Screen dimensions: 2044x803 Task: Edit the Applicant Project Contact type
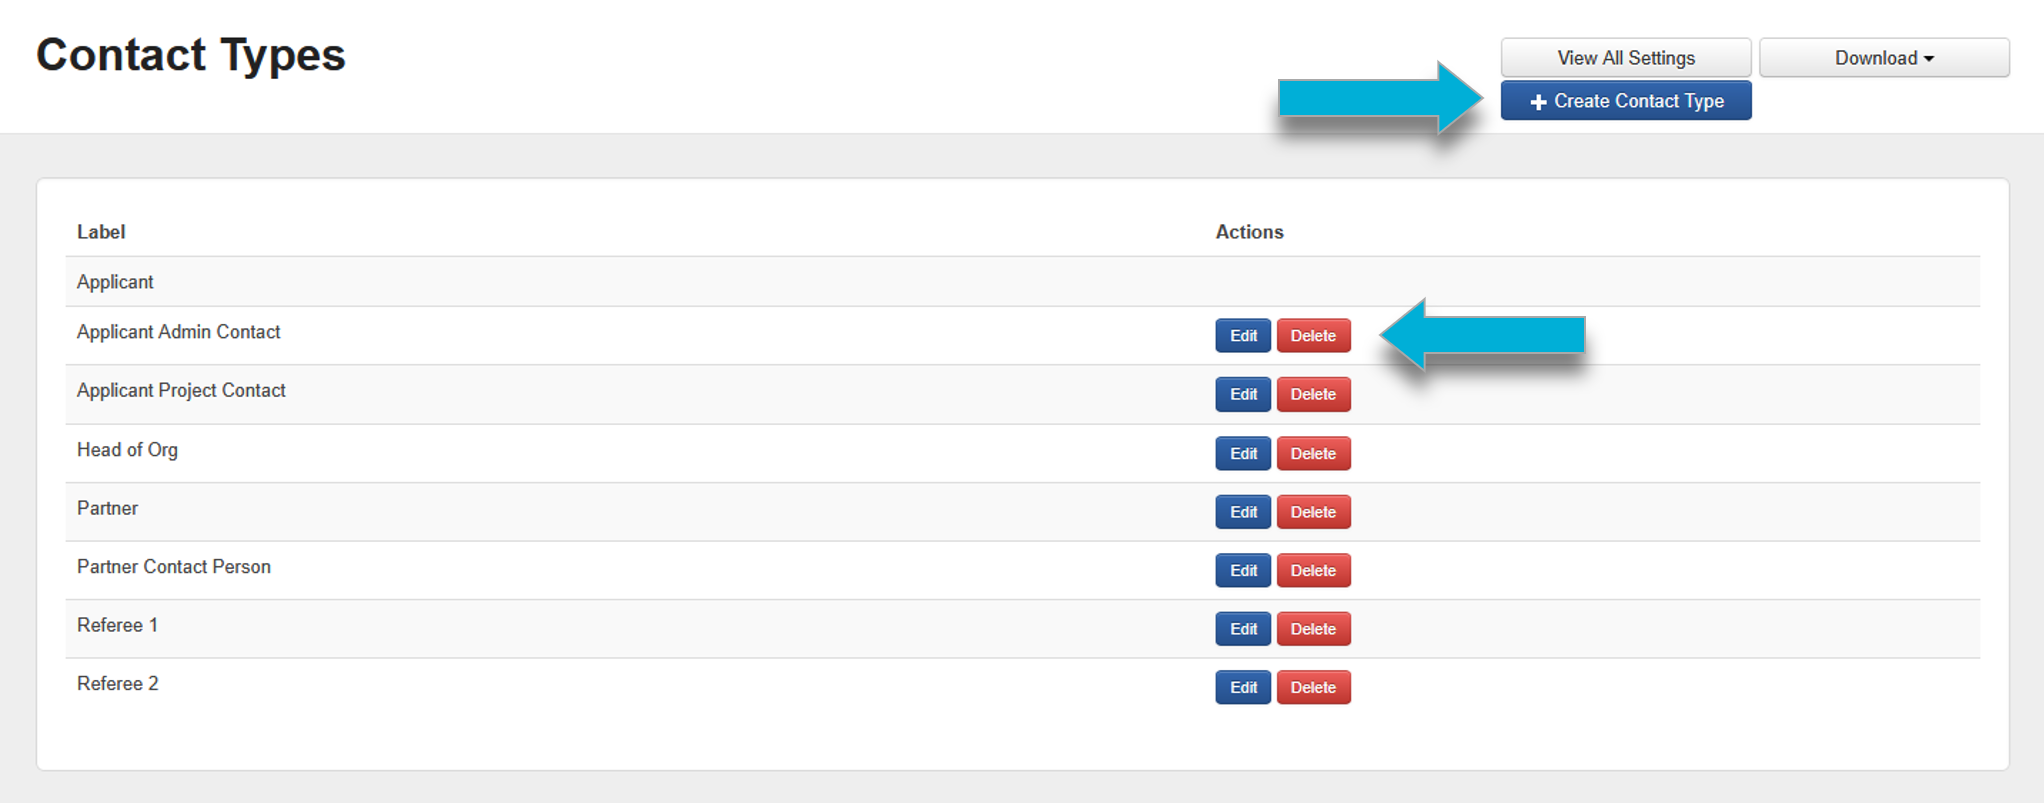pyautogui.click(x=1243, y=394)
